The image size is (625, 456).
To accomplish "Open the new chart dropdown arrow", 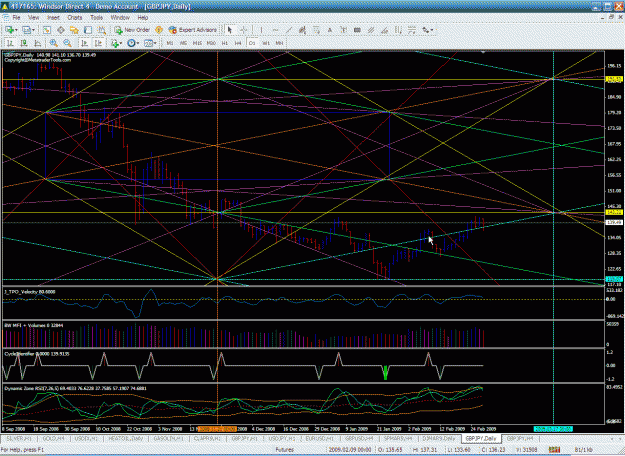I will click(x=17, y=30).
